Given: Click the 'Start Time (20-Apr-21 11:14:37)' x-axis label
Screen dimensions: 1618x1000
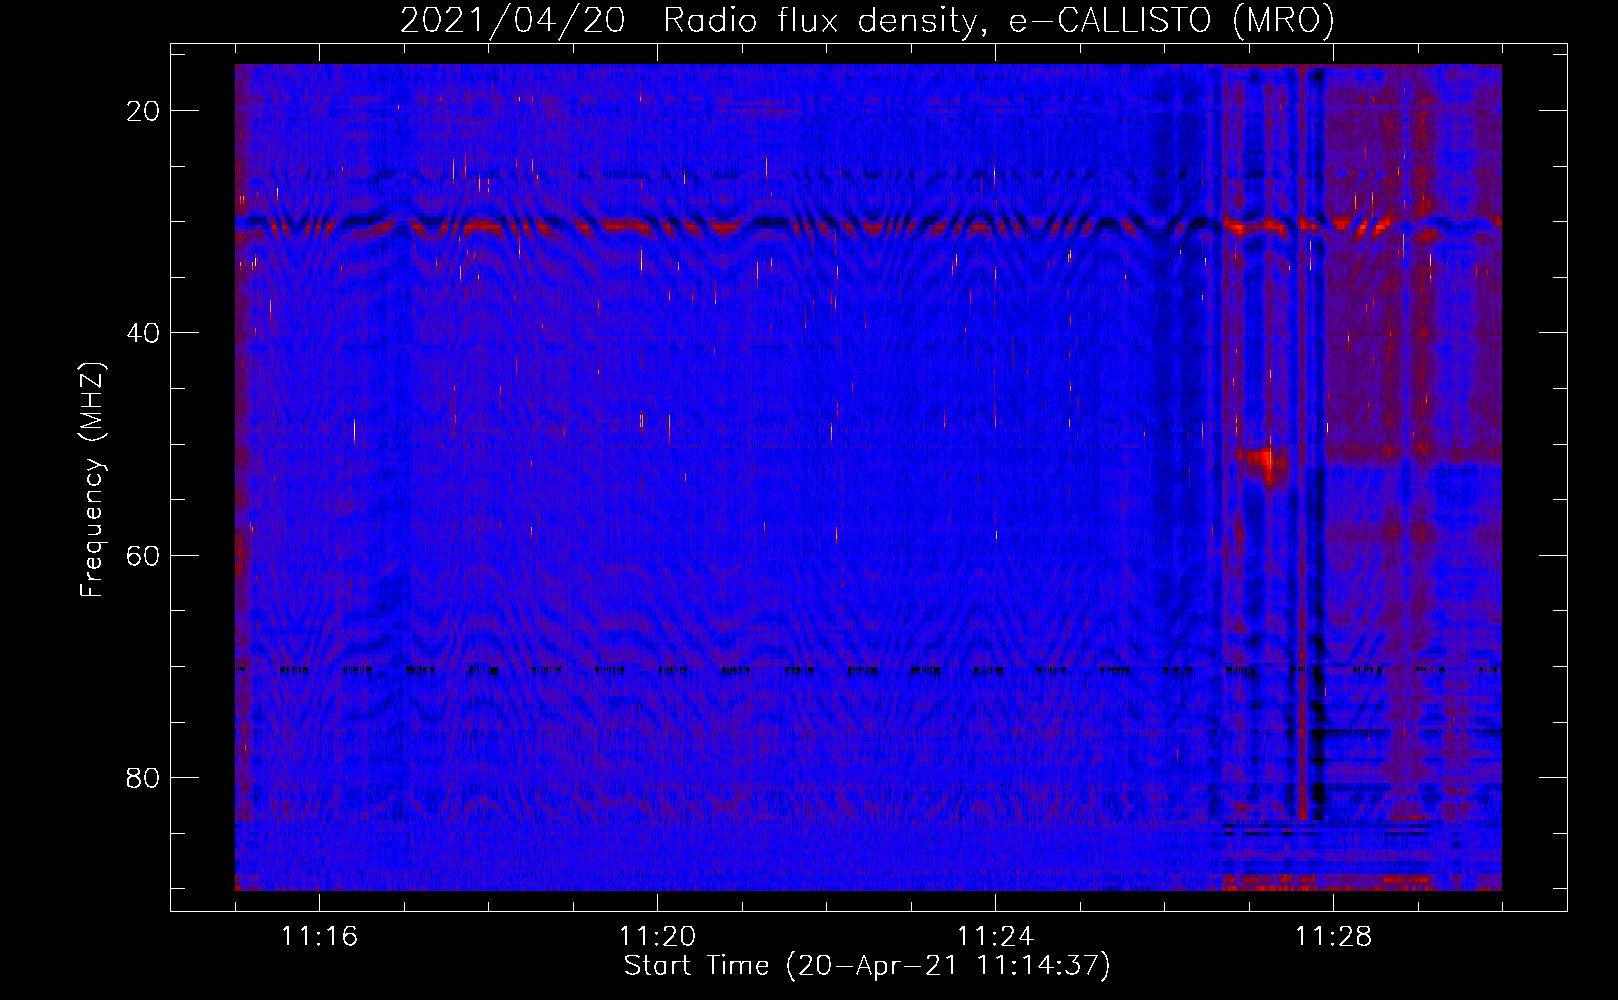Looking at the screenshot, I should tap(867, 966).
